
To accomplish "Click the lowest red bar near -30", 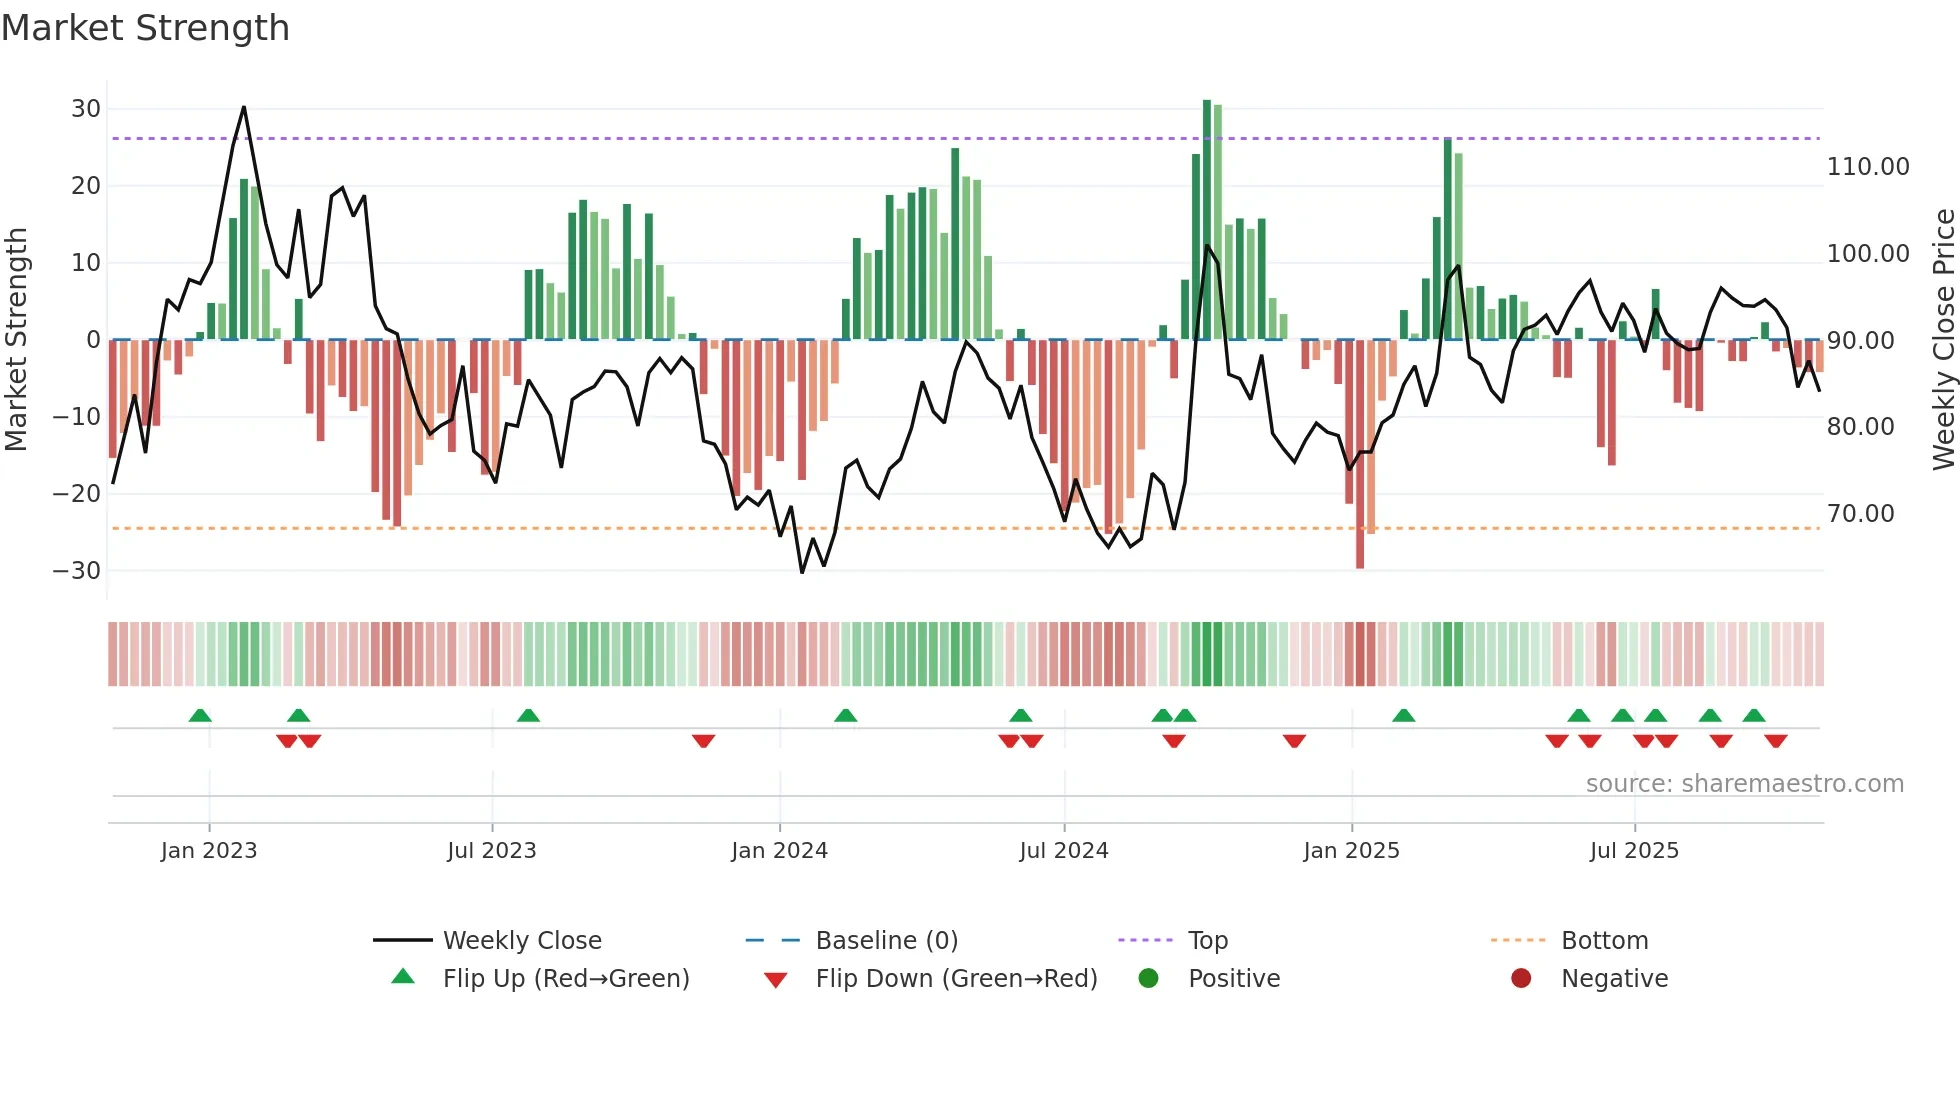I will coord(1360,454).
